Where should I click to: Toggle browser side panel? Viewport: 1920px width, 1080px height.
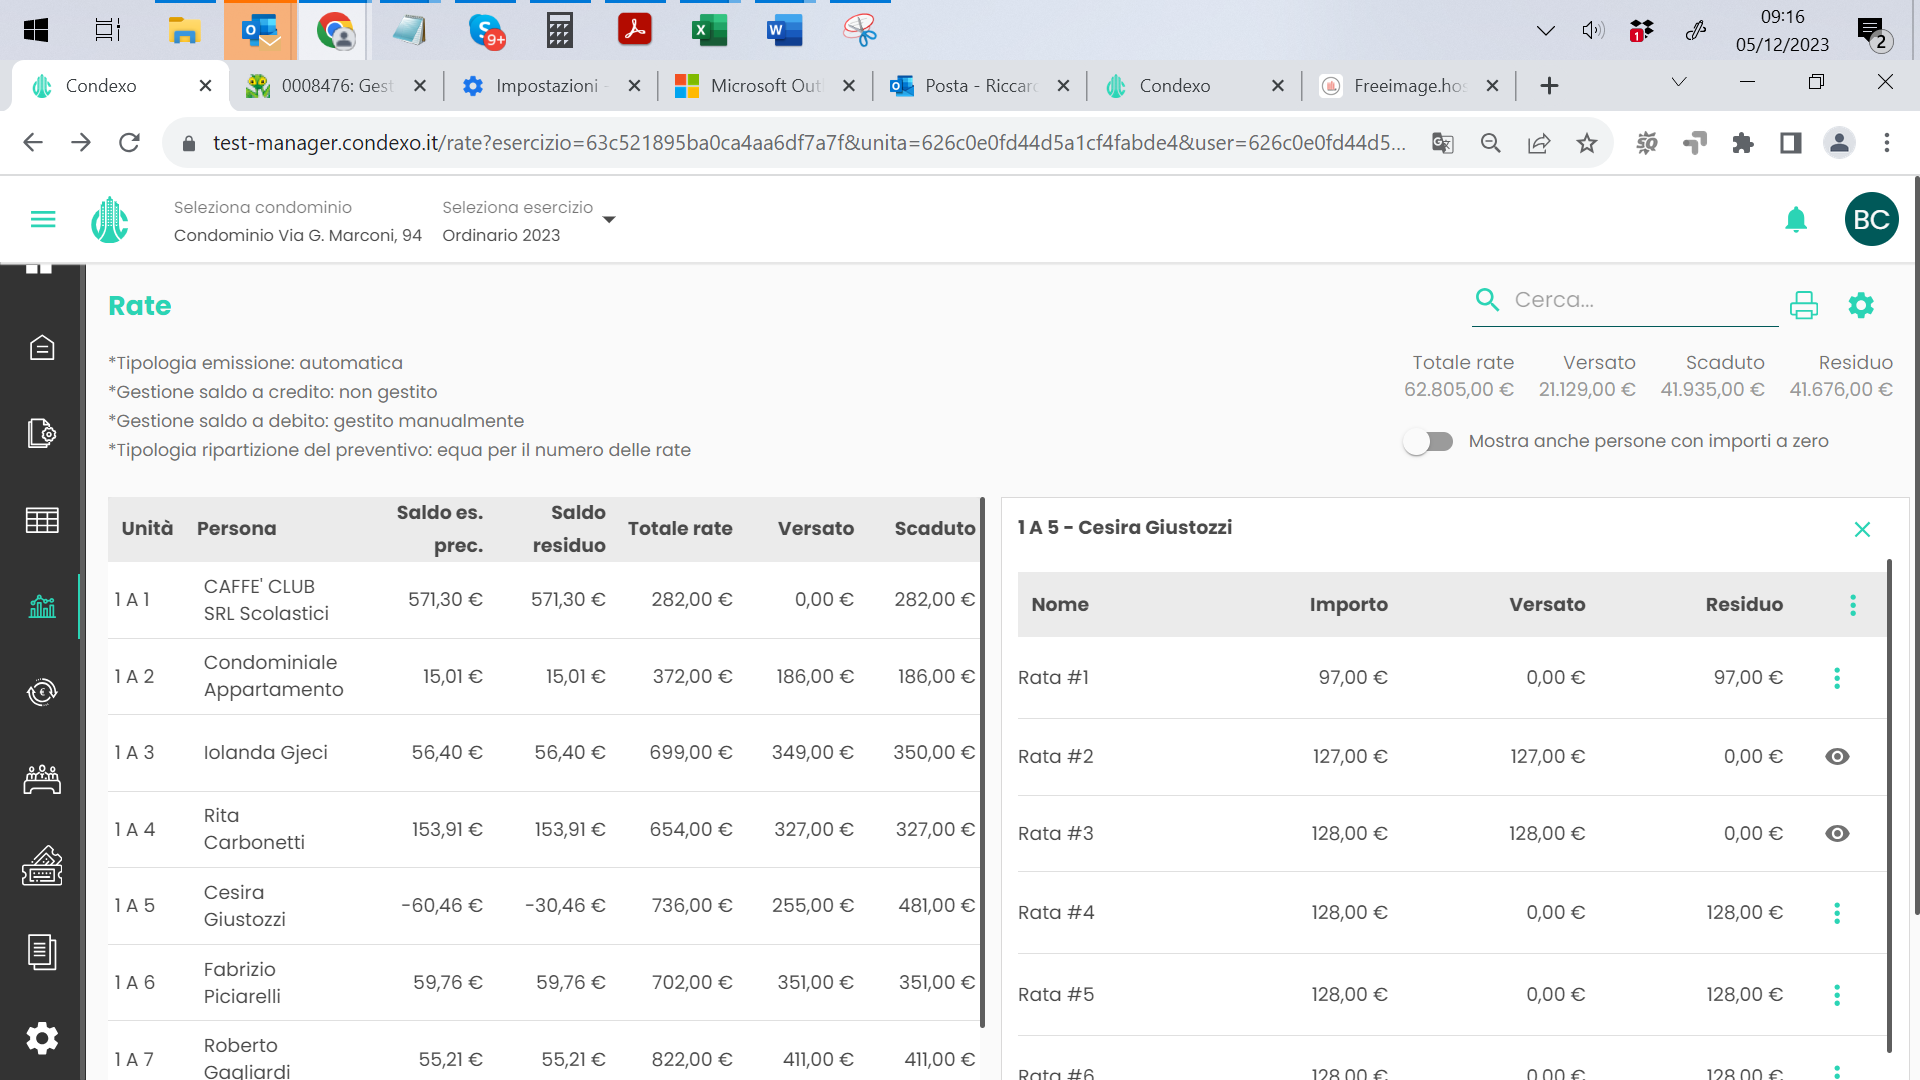1791,143
